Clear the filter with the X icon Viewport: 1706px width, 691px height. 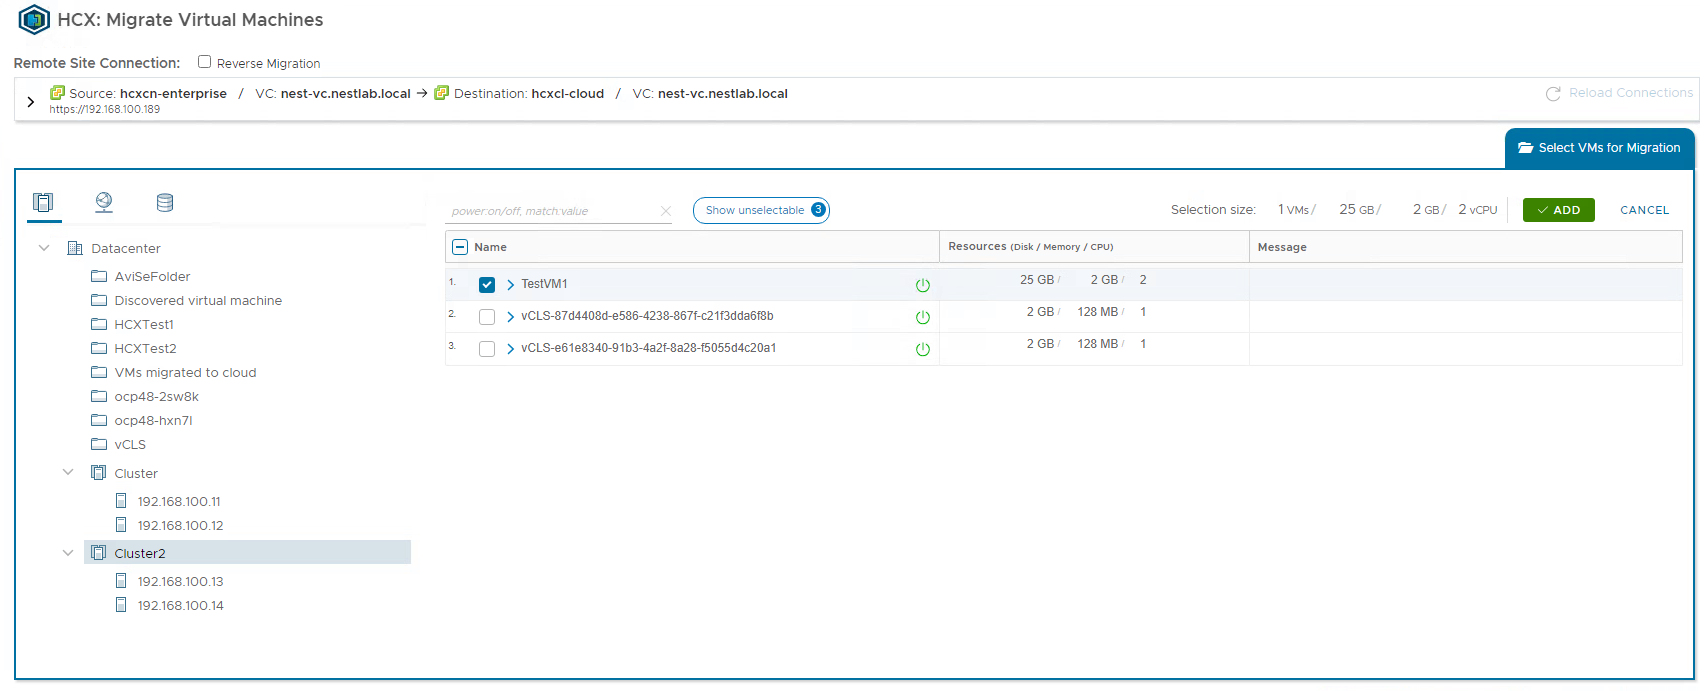click(x=666, y=211)
